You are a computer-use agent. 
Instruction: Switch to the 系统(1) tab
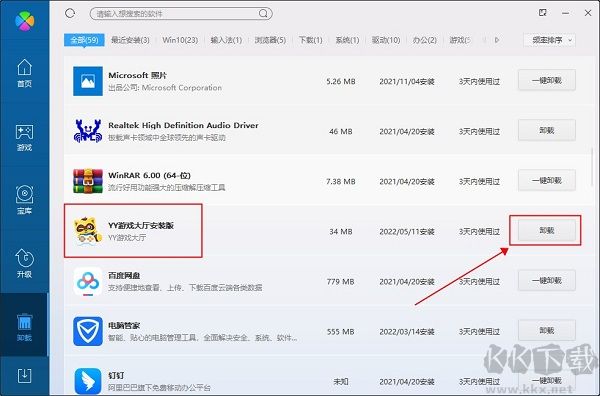tap(347, 40)
